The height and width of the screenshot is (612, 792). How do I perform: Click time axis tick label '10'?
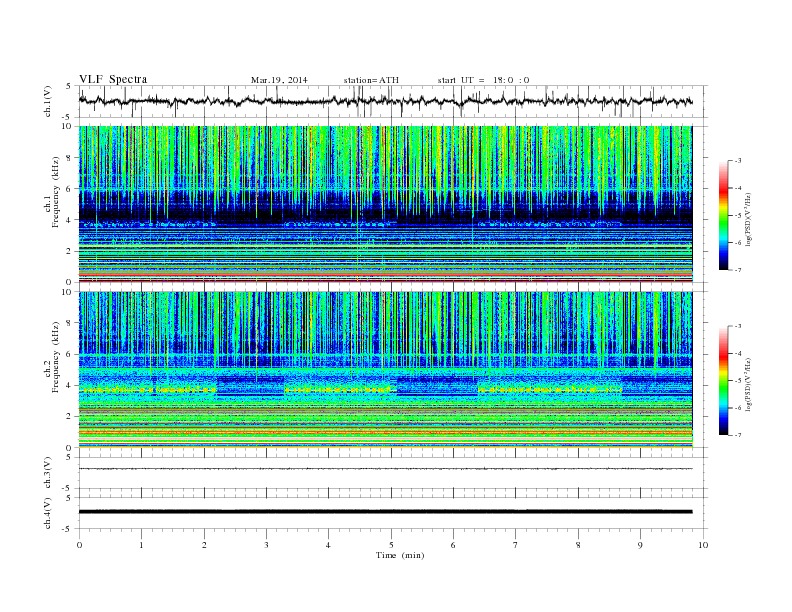pos(703,545)
